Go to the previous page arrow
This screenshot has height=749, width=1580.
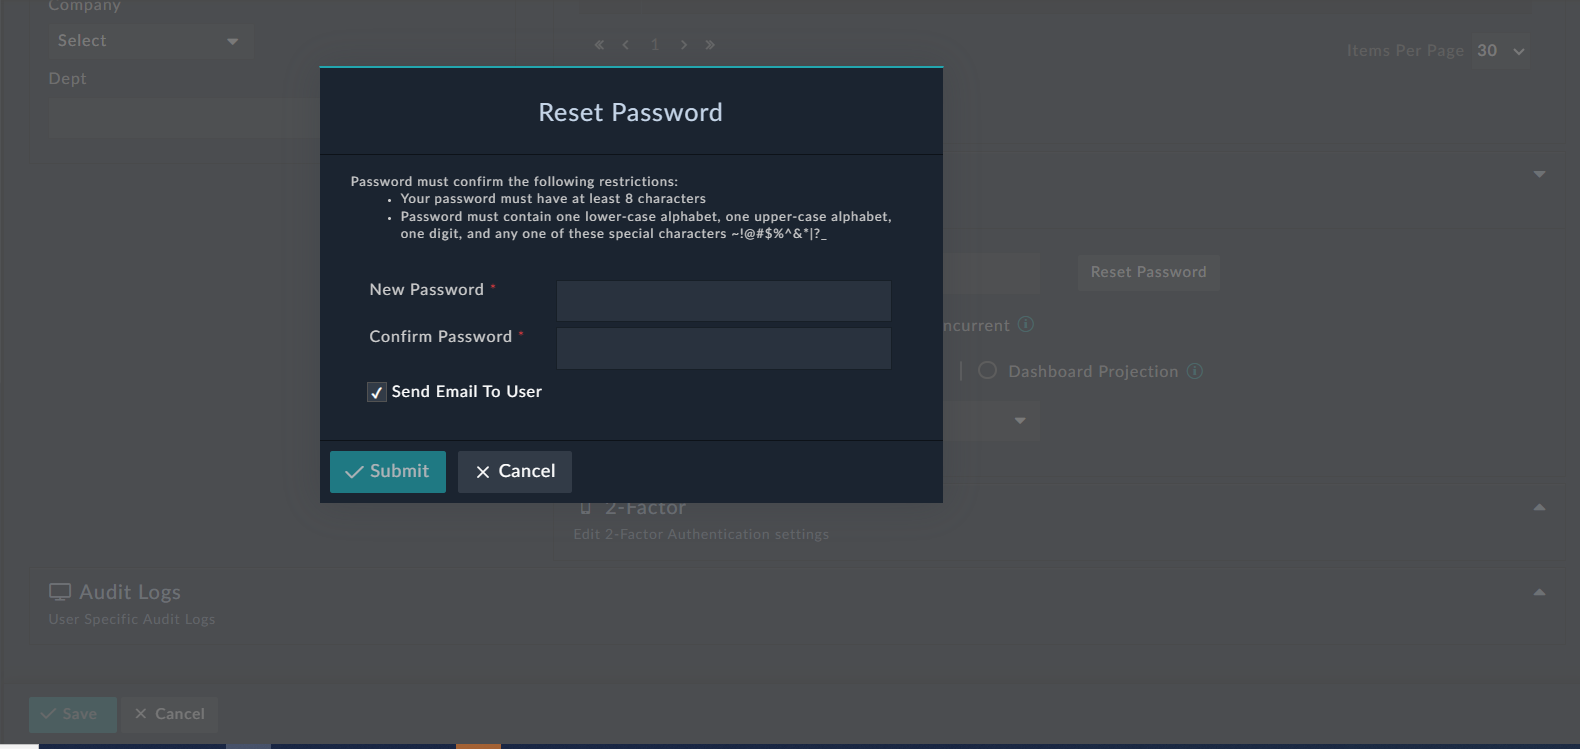(x=626, y=45)
